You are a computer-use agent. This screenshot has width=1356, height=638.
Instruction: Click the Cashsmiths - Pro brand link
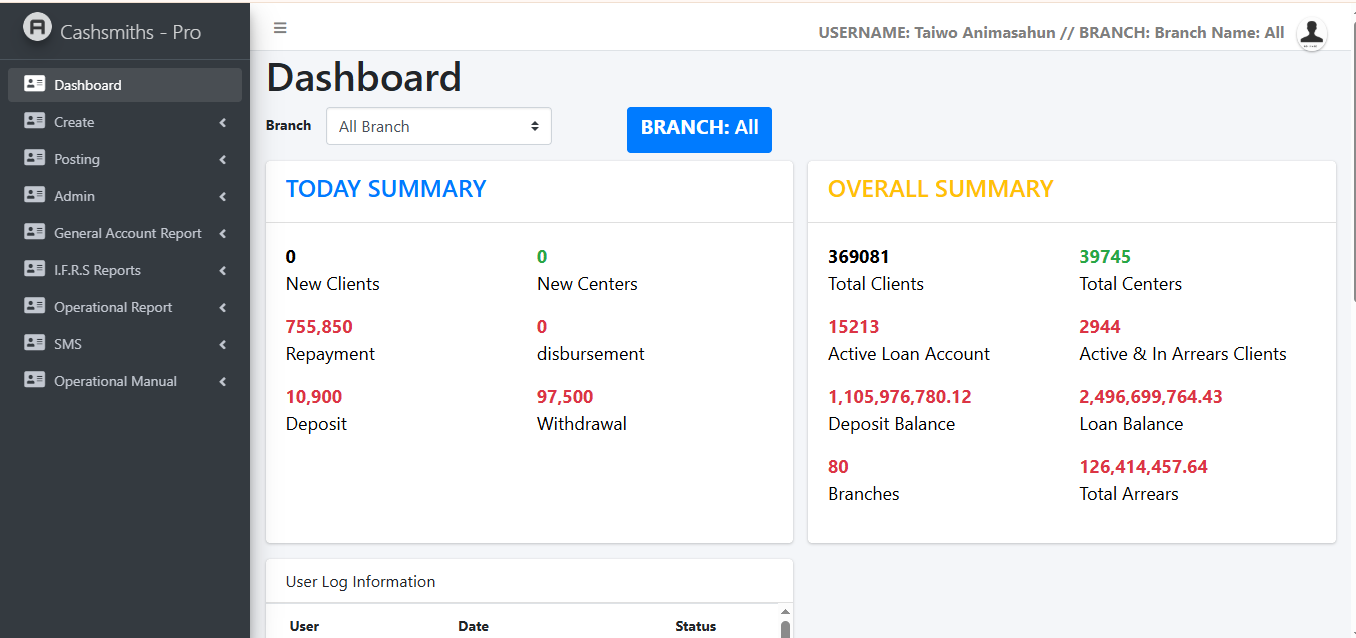(x=130, y=32)
